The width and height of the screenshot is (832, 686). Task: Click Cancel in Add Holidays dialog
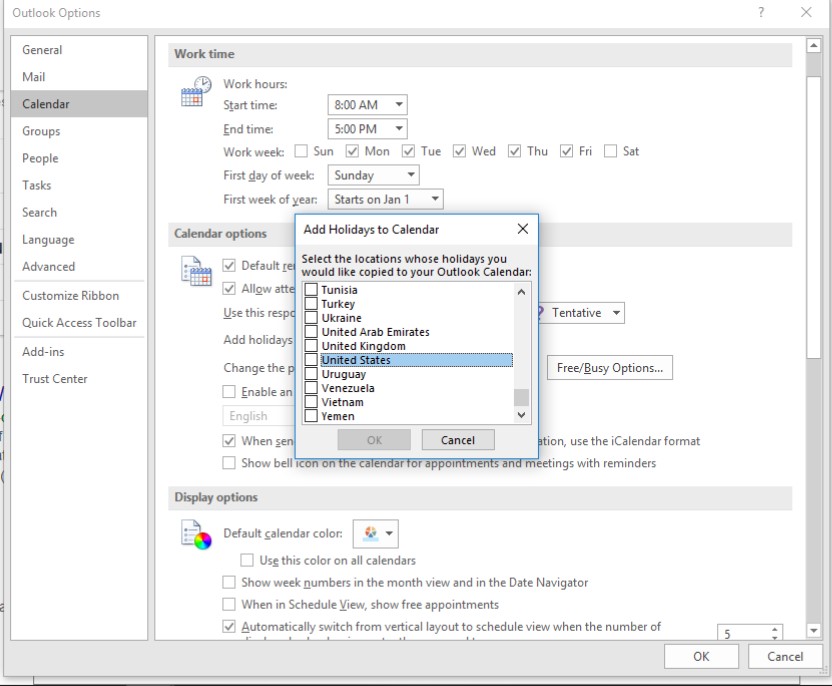[x=458, y=440]
